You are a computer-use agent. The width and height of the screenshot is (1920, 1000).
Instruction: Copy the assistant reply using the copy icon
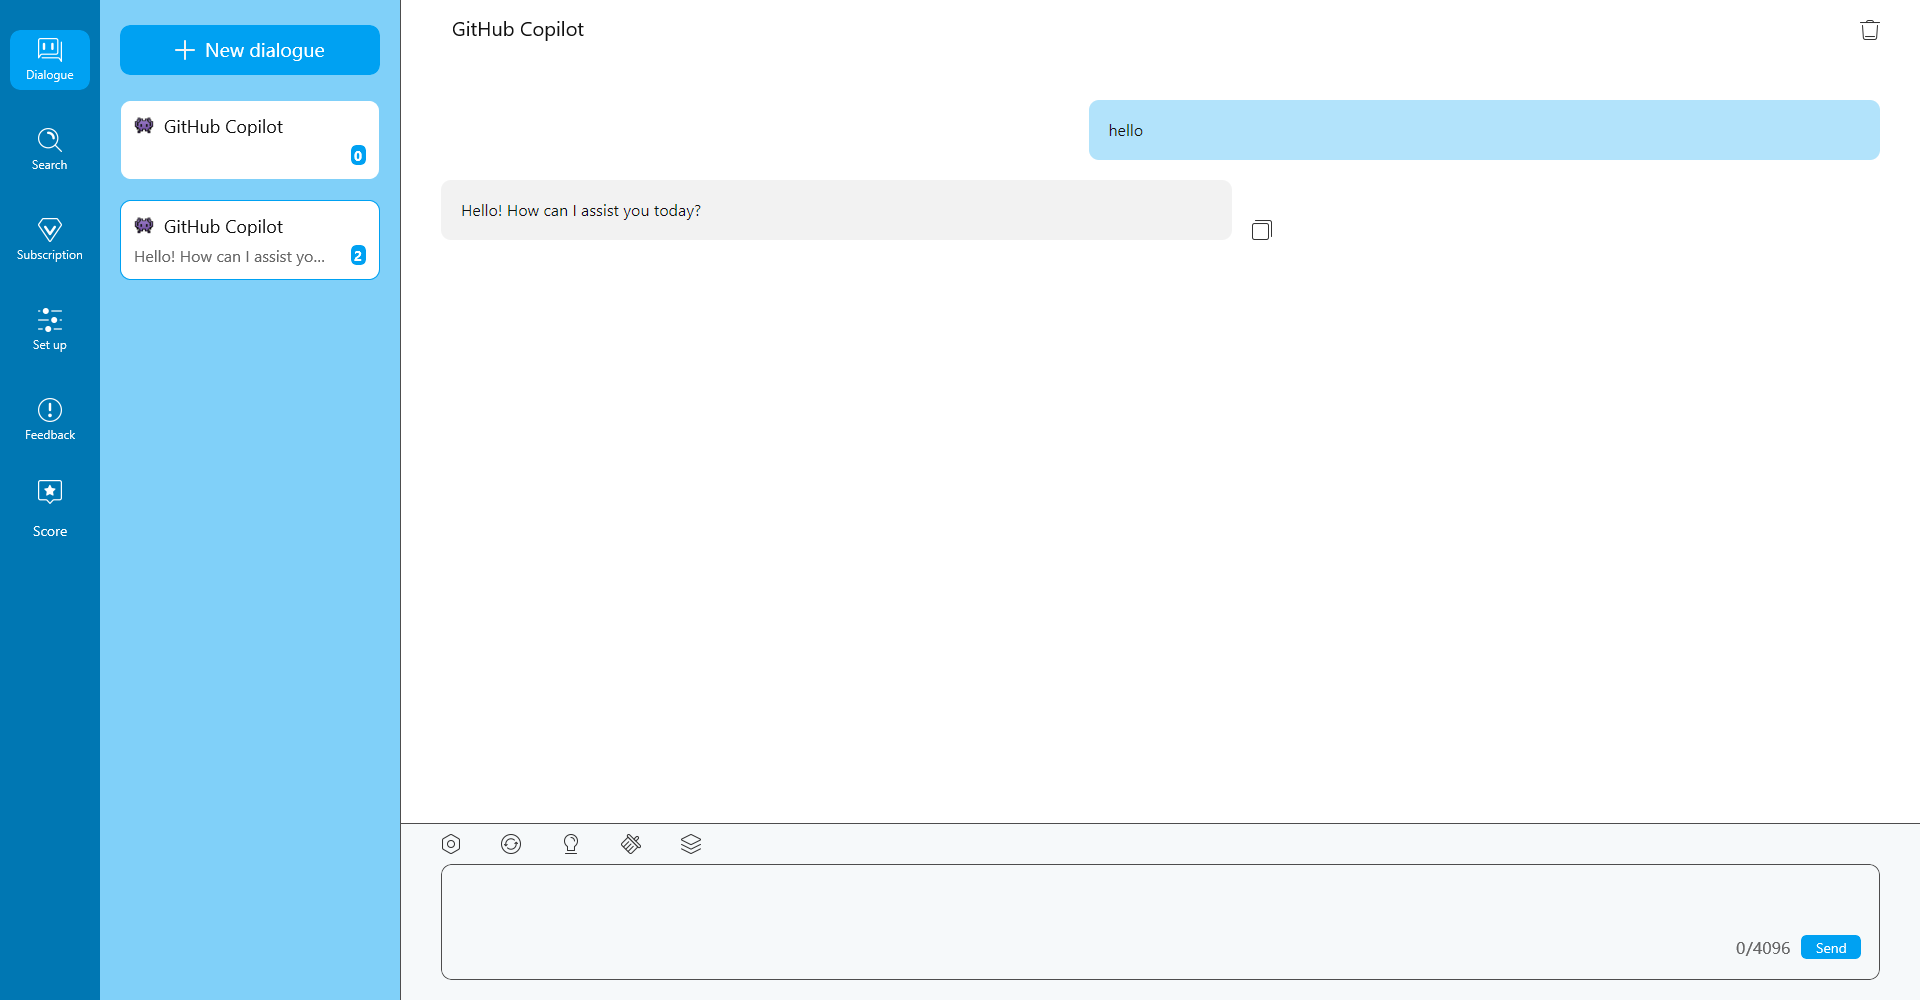coord(1262,230)
